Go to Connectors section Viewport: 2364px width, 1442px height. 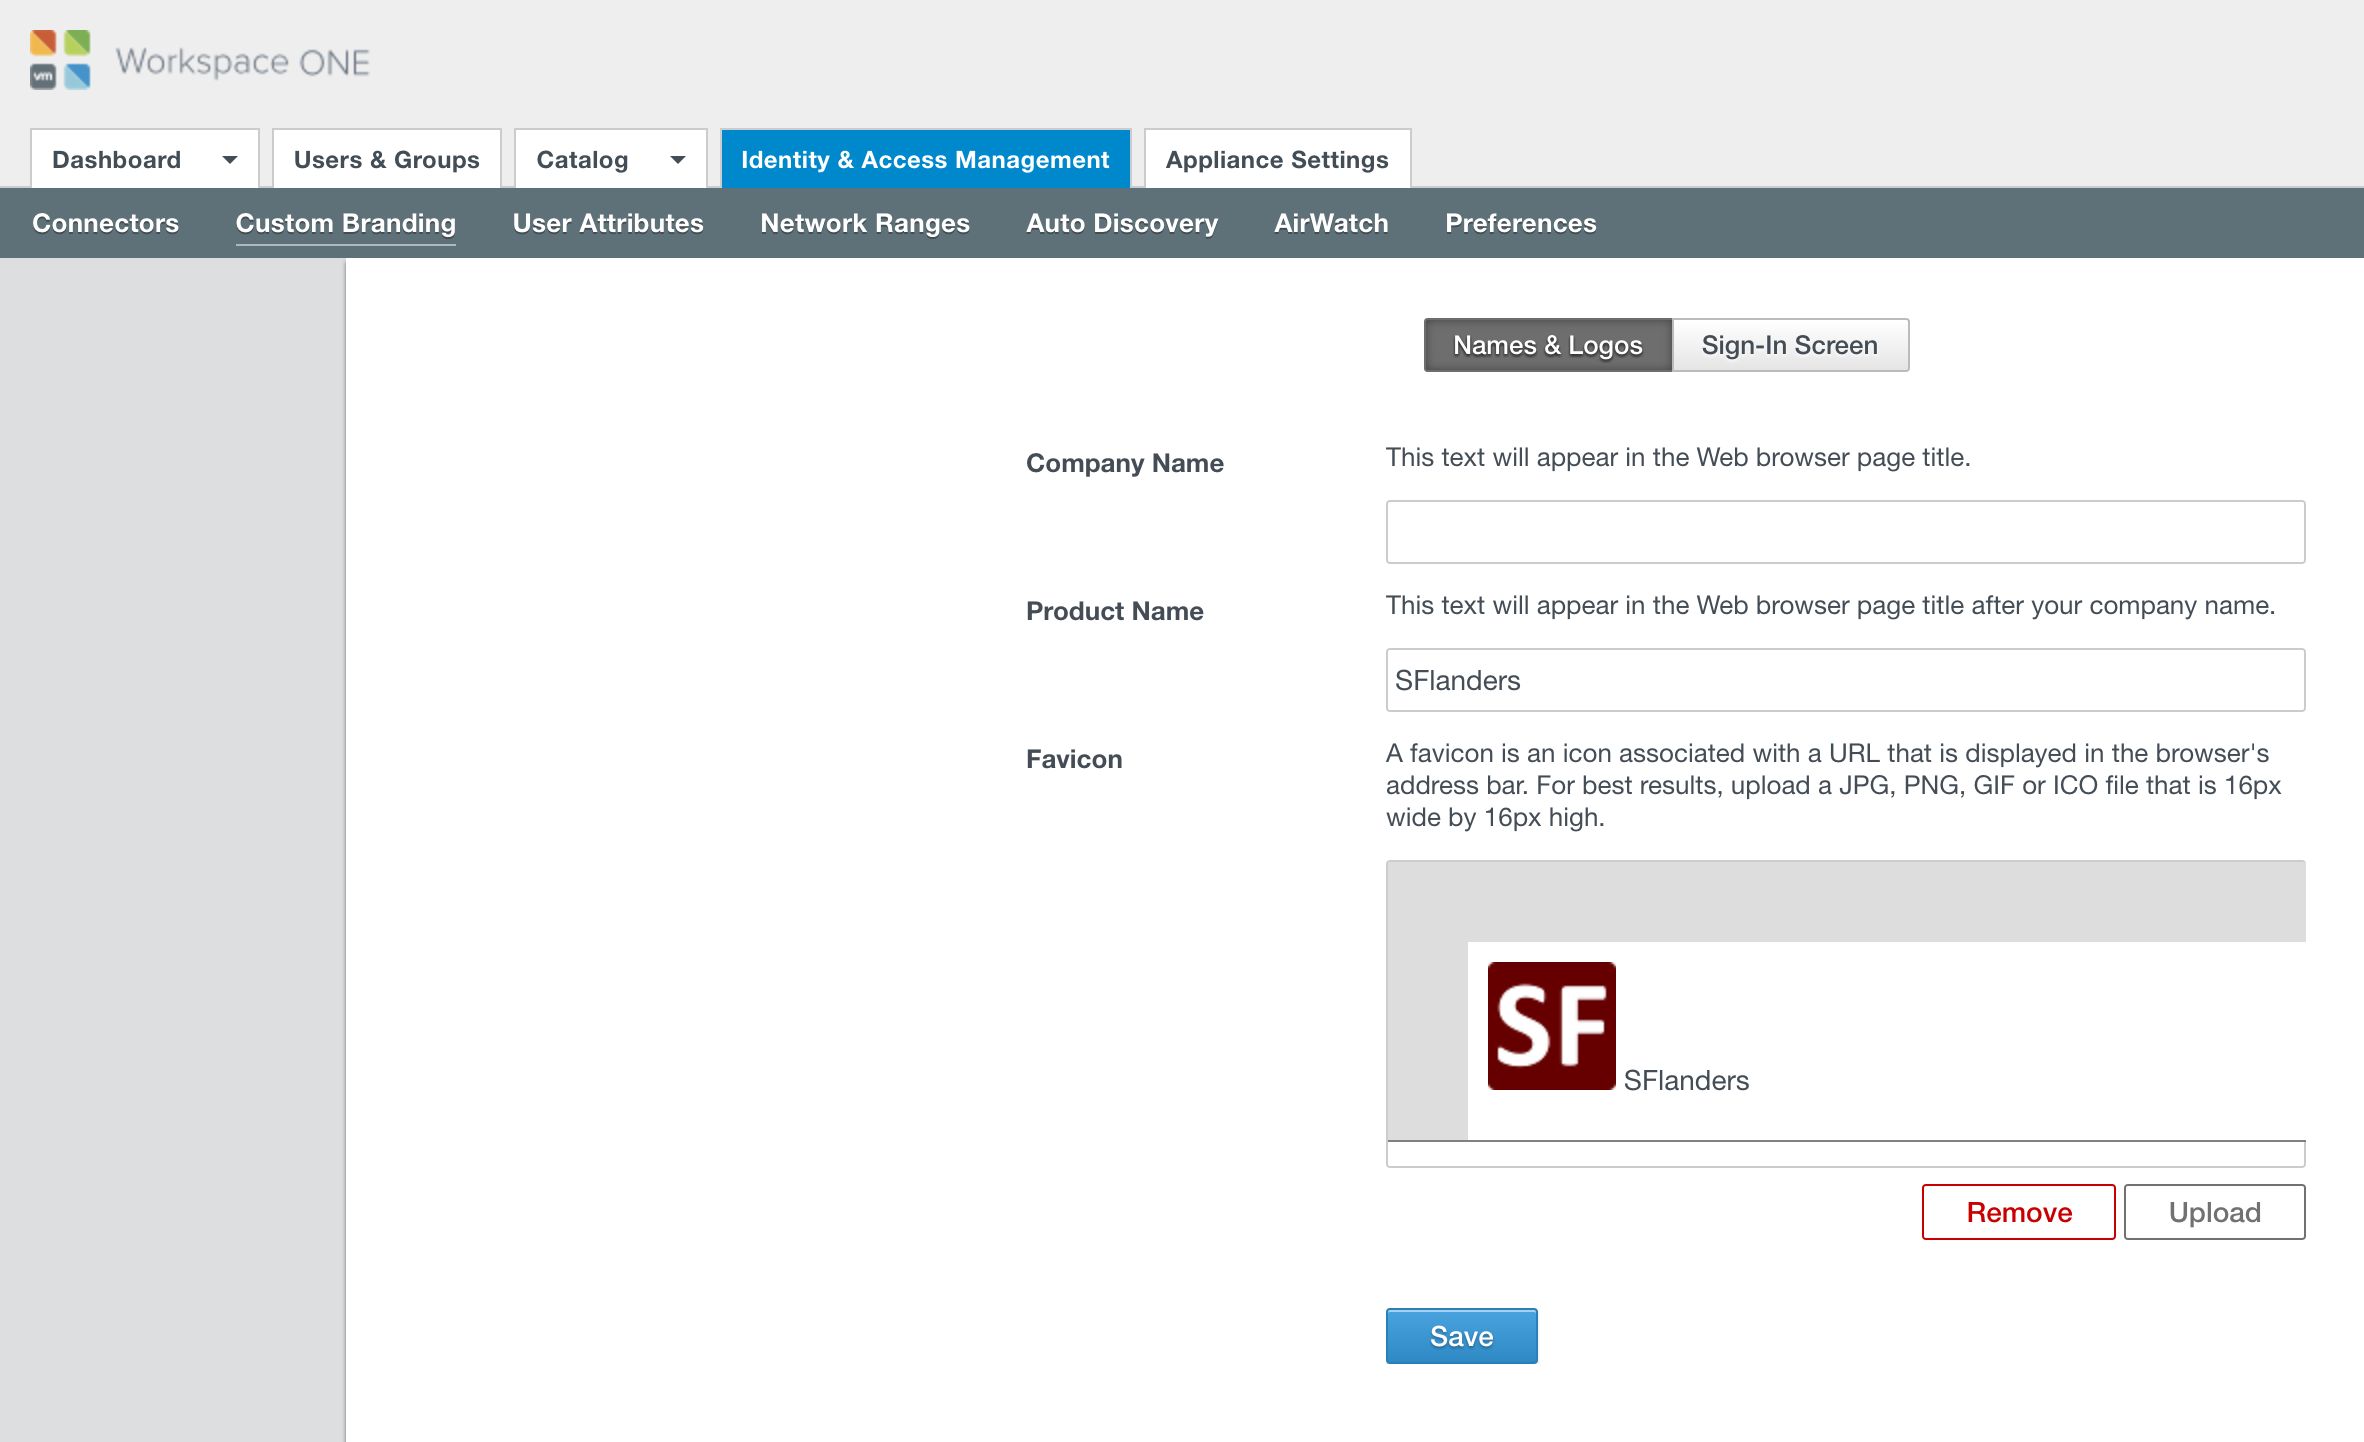coord(105,223)
